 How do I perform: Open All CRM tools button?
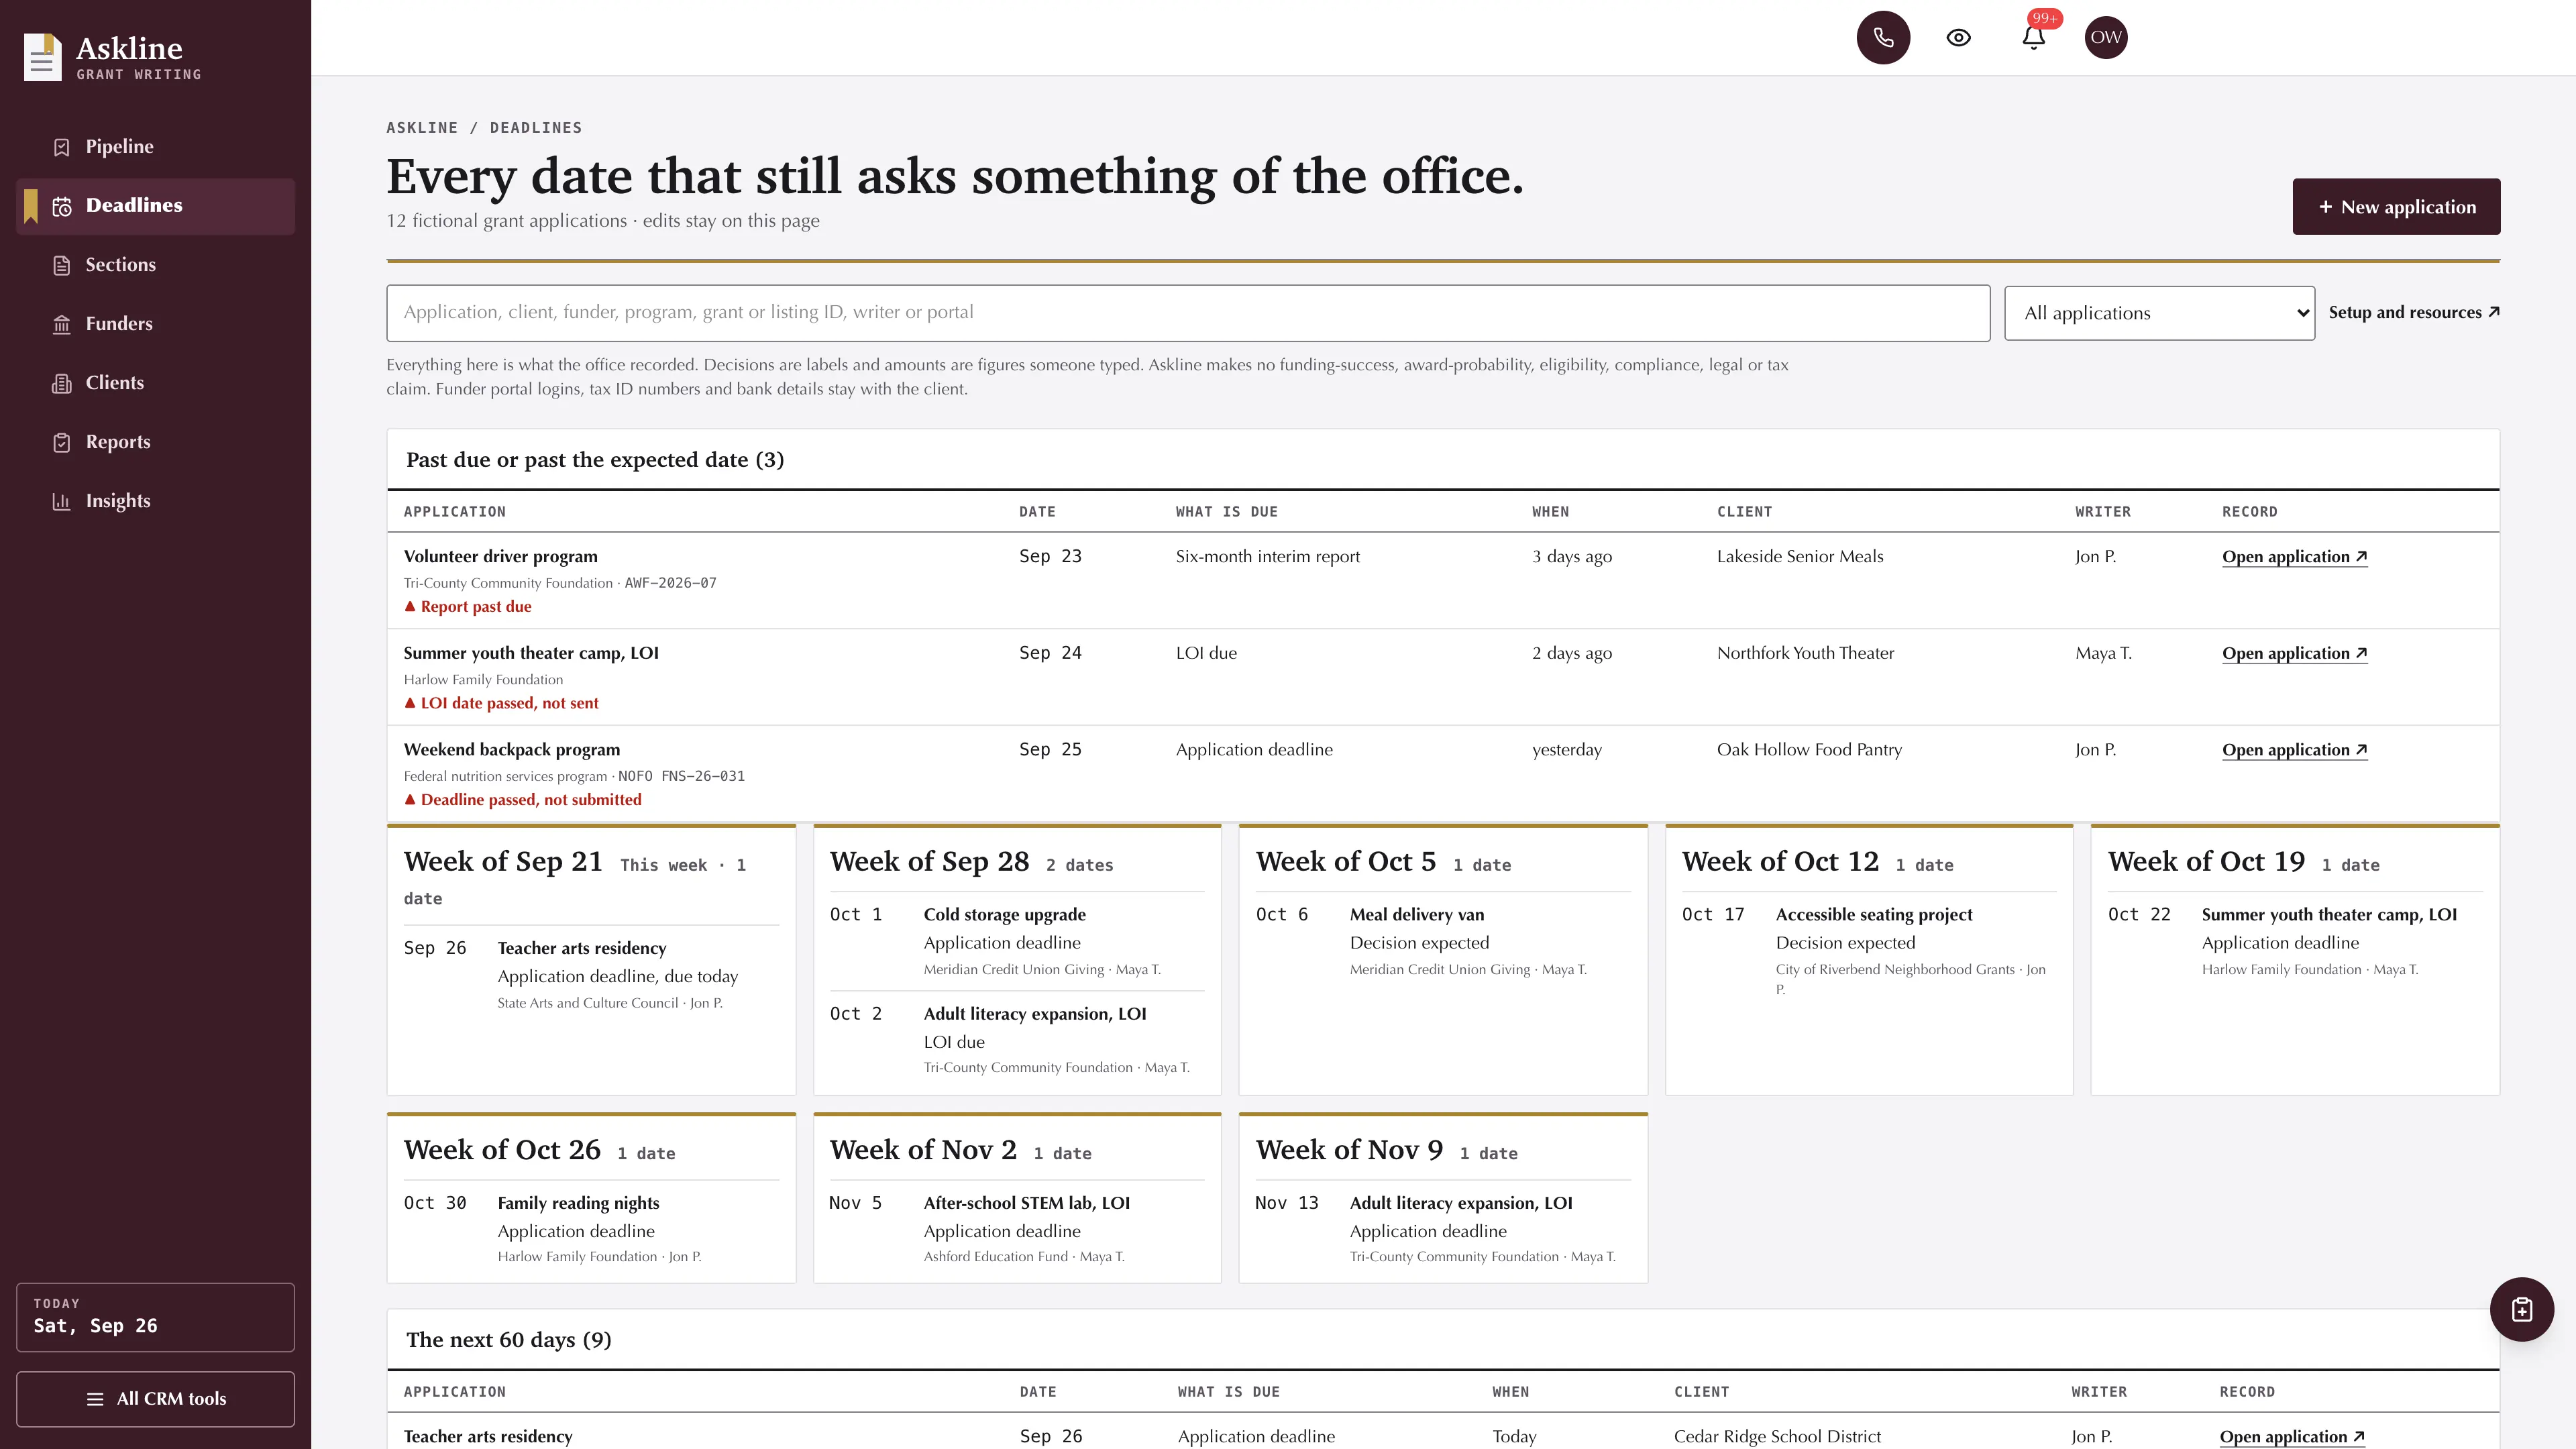[x=155, y=1399]
